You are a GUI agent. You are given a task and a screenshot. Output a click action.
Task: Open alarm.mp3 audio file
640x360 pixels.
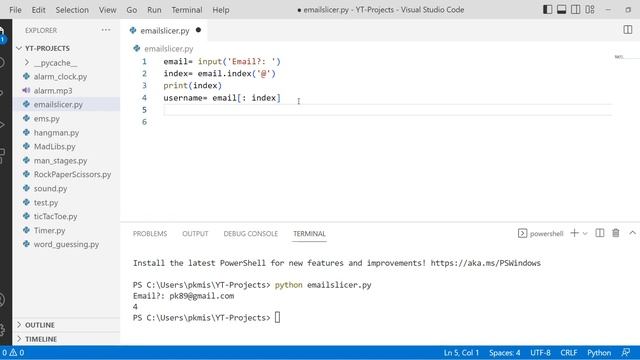[53, 91]
